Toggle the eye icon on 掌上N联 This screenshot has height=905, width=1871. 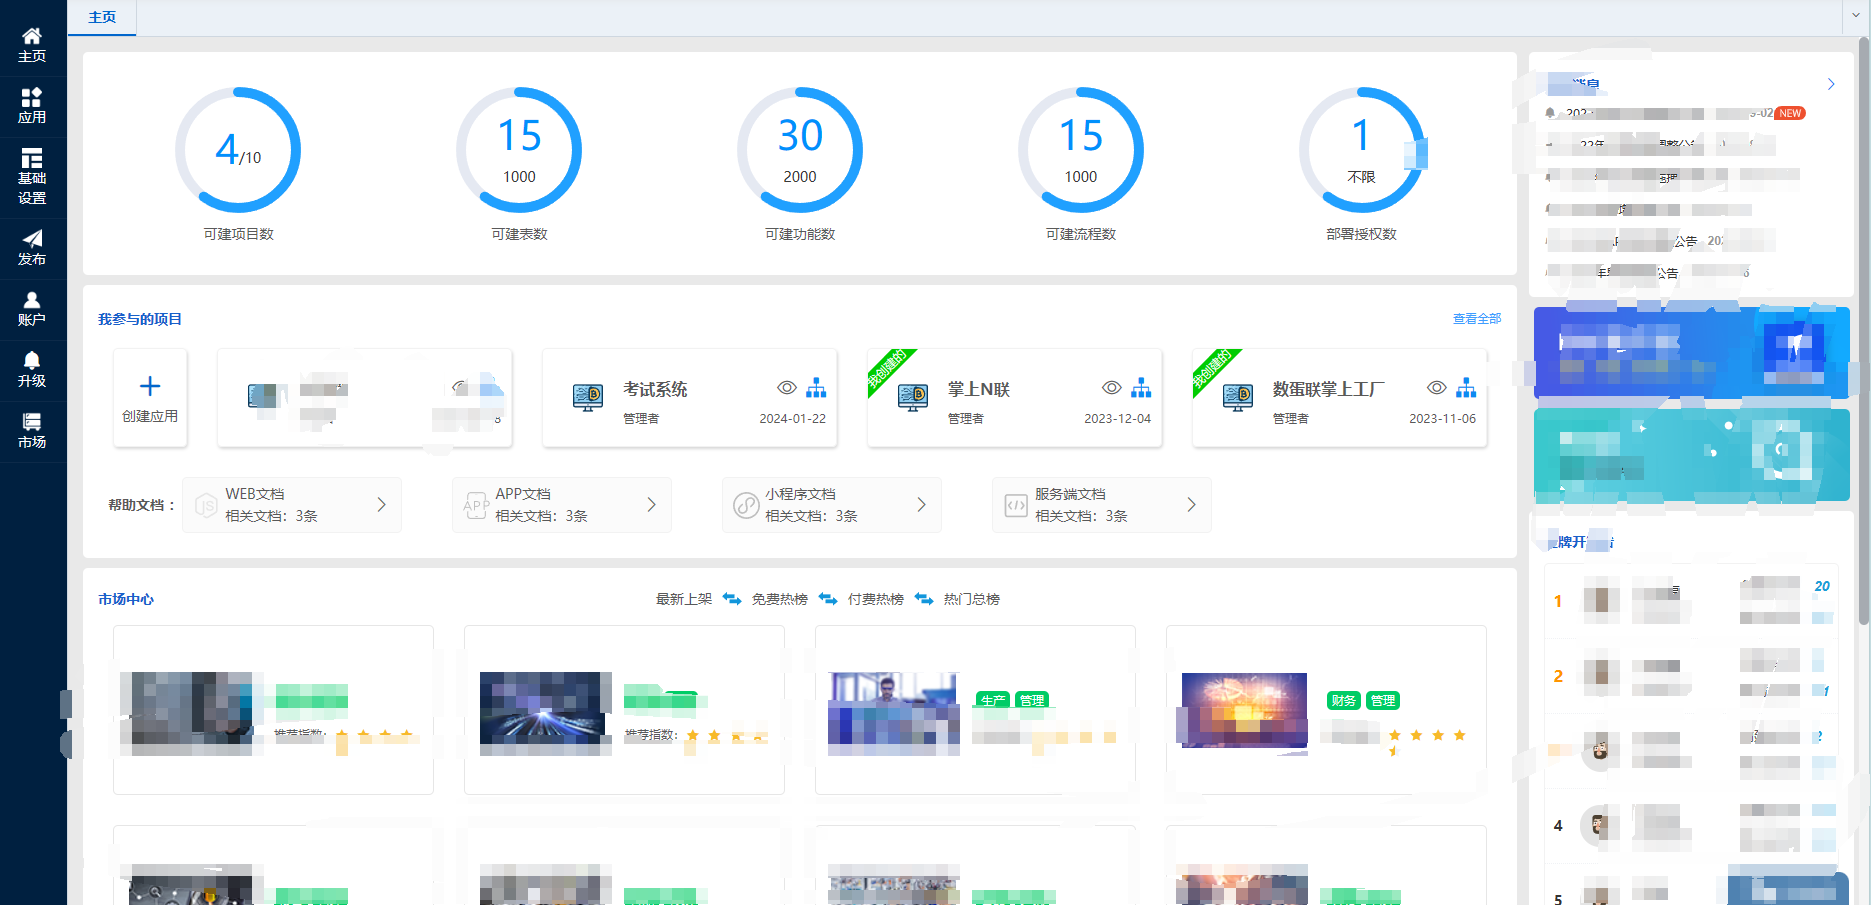[1112, 388]
